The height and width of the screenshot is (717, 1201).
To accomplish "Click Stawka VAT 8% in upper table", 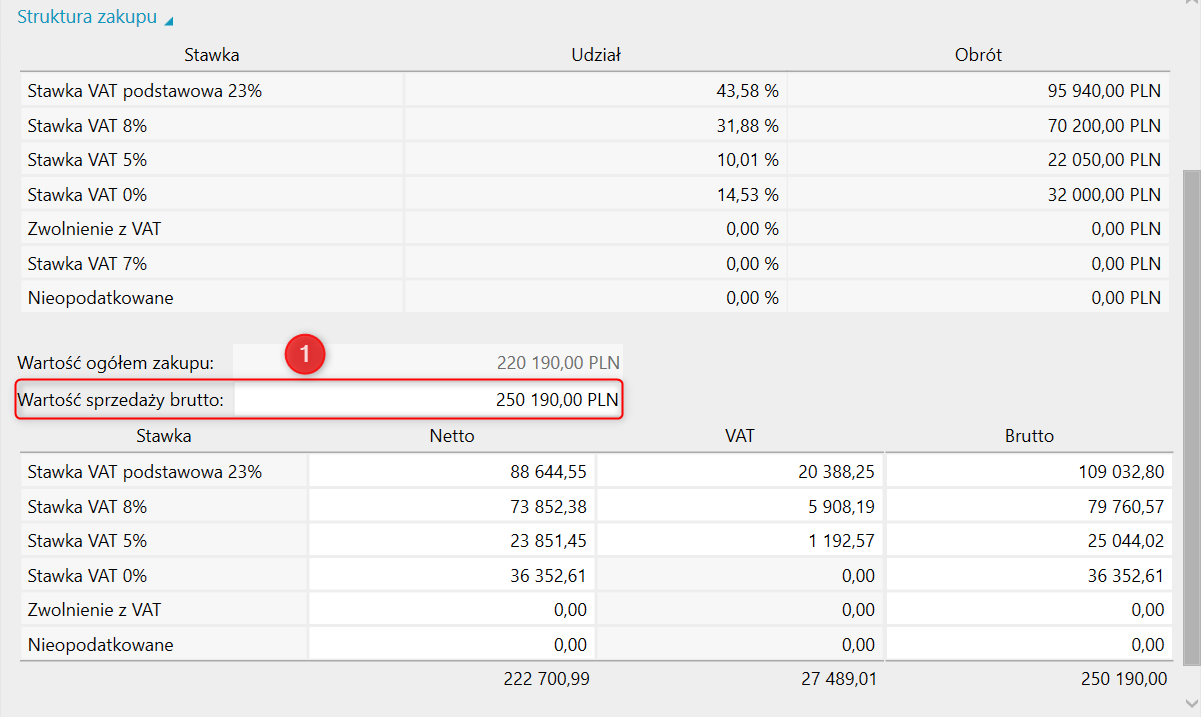I will [212, 126].
